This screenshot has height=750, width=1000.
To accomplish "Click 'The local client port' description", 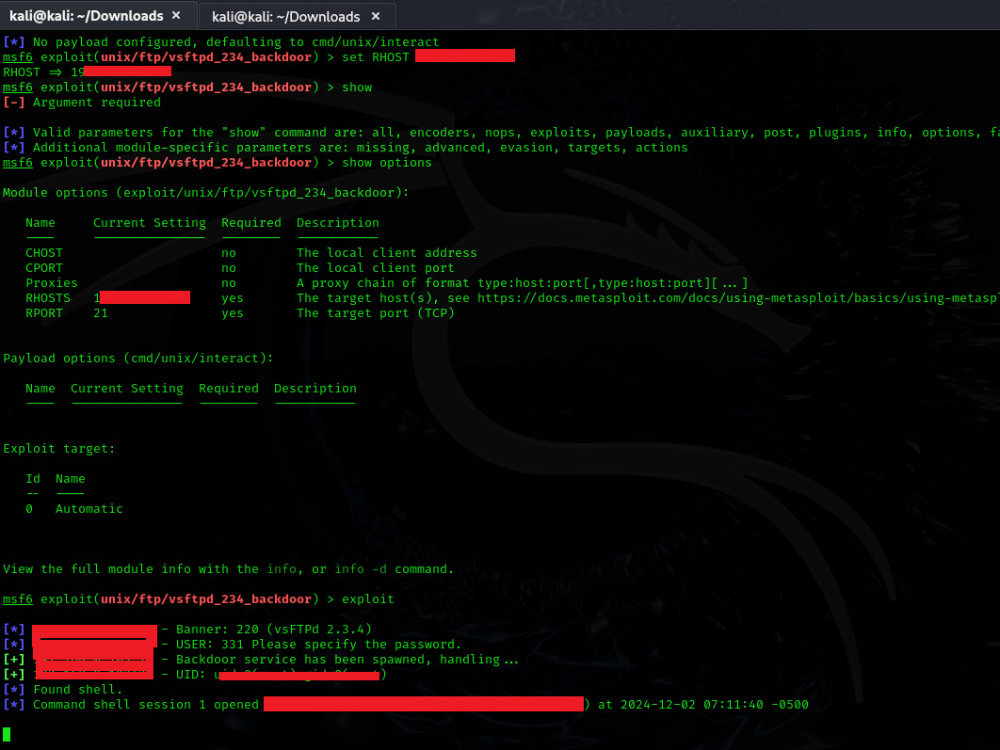I will pyautogui.click(x=375, y=268).
